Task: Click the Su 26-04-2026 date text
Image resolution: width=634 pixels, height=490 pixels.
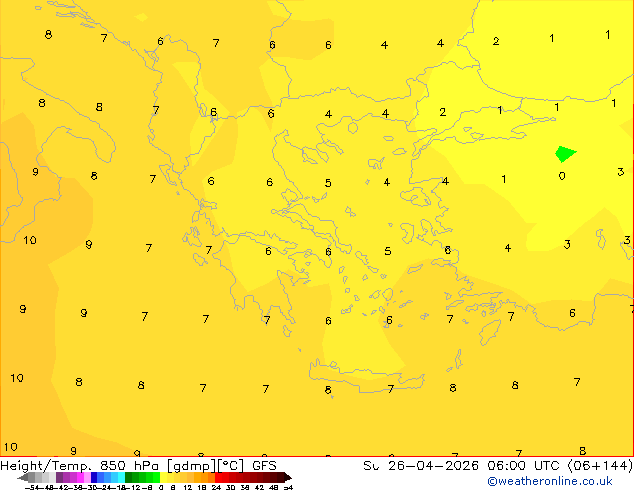Action: (x=421, y=465)
